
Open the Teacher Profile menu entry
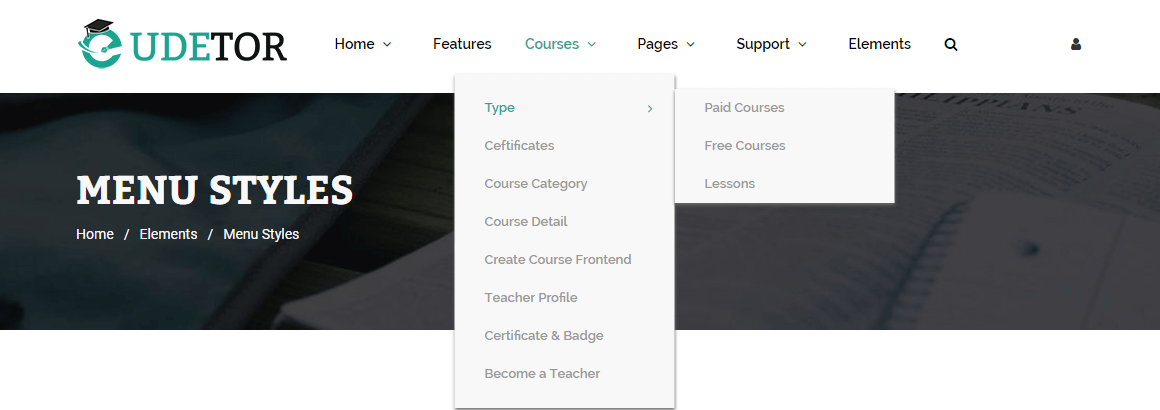click(x=531, y=298)
